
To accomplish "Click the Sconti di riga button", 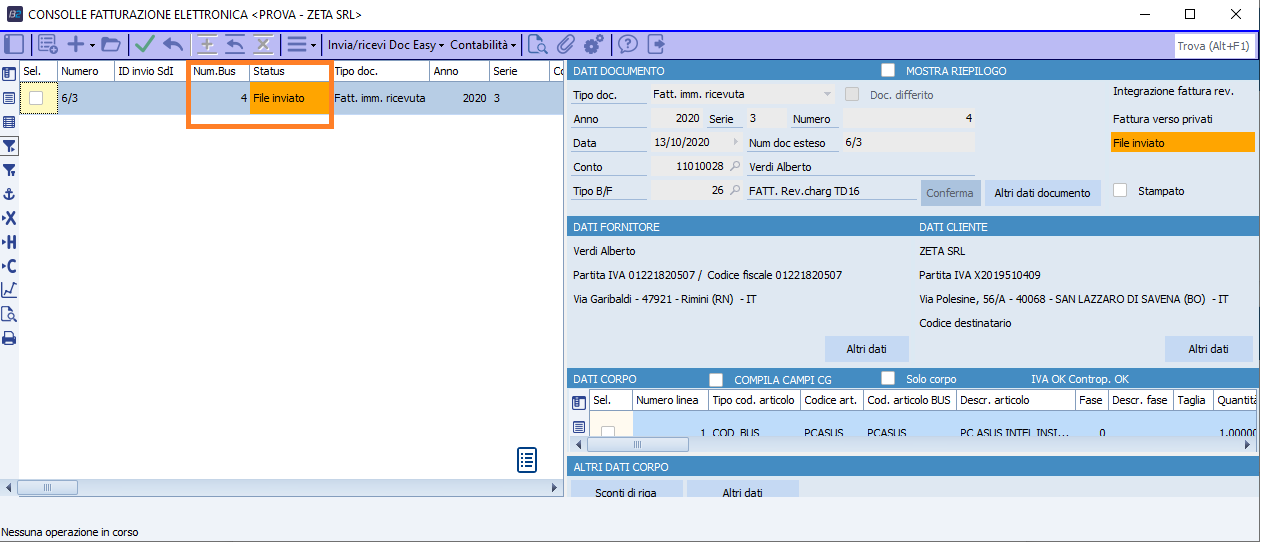I will point(626,492).
